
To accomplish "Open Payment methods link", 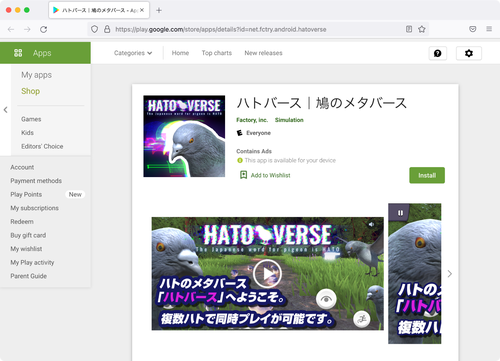I will pos(36,181).
